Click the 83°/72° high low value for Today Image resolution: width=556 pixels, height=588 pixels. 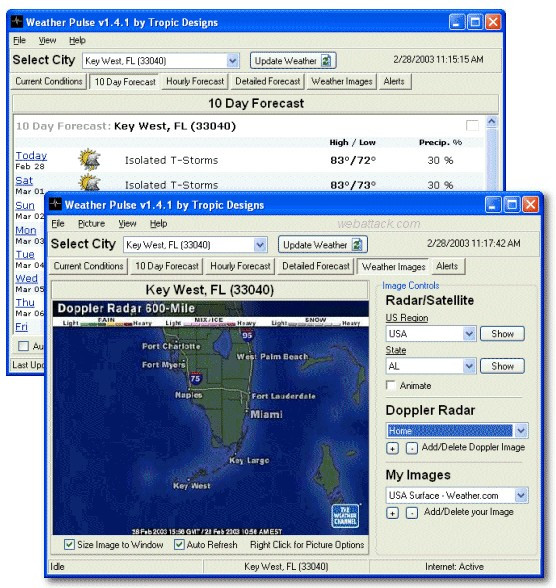point(353,160)
